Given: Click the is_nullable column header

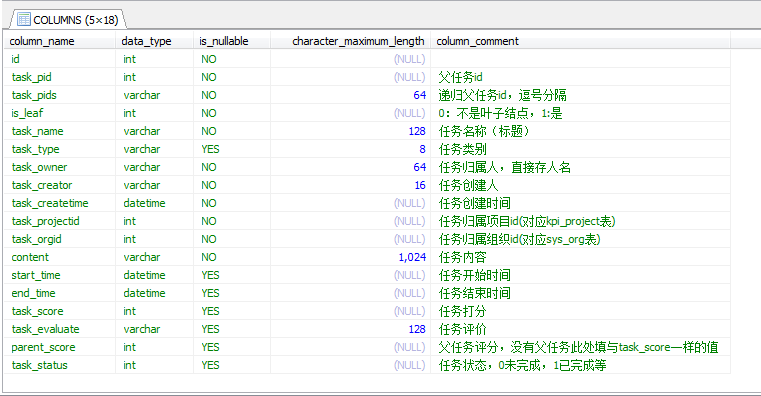Looking at the screenshot, I should pos(232,41).
